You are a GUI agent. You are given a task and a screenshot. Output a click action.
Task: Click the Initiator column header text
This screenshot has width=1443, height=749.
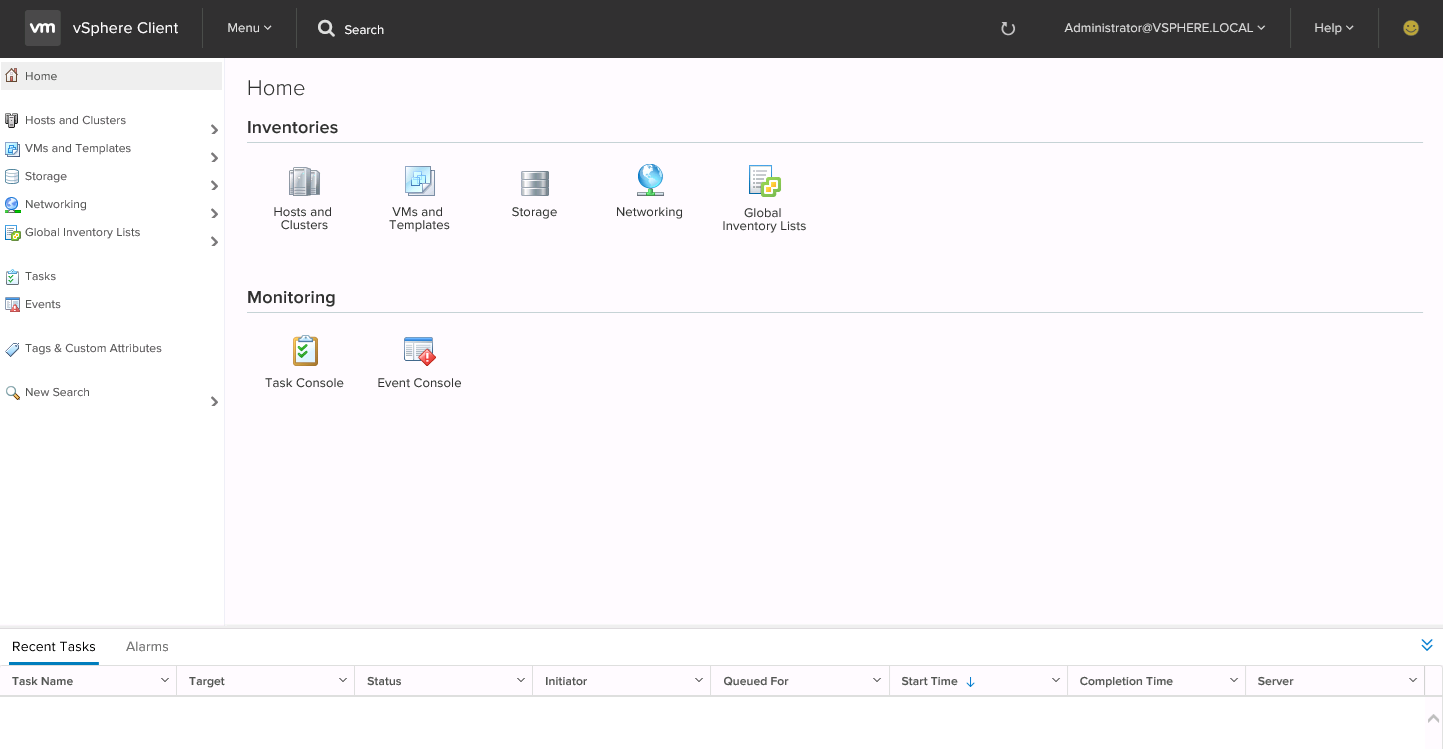(x=566, y=681)
